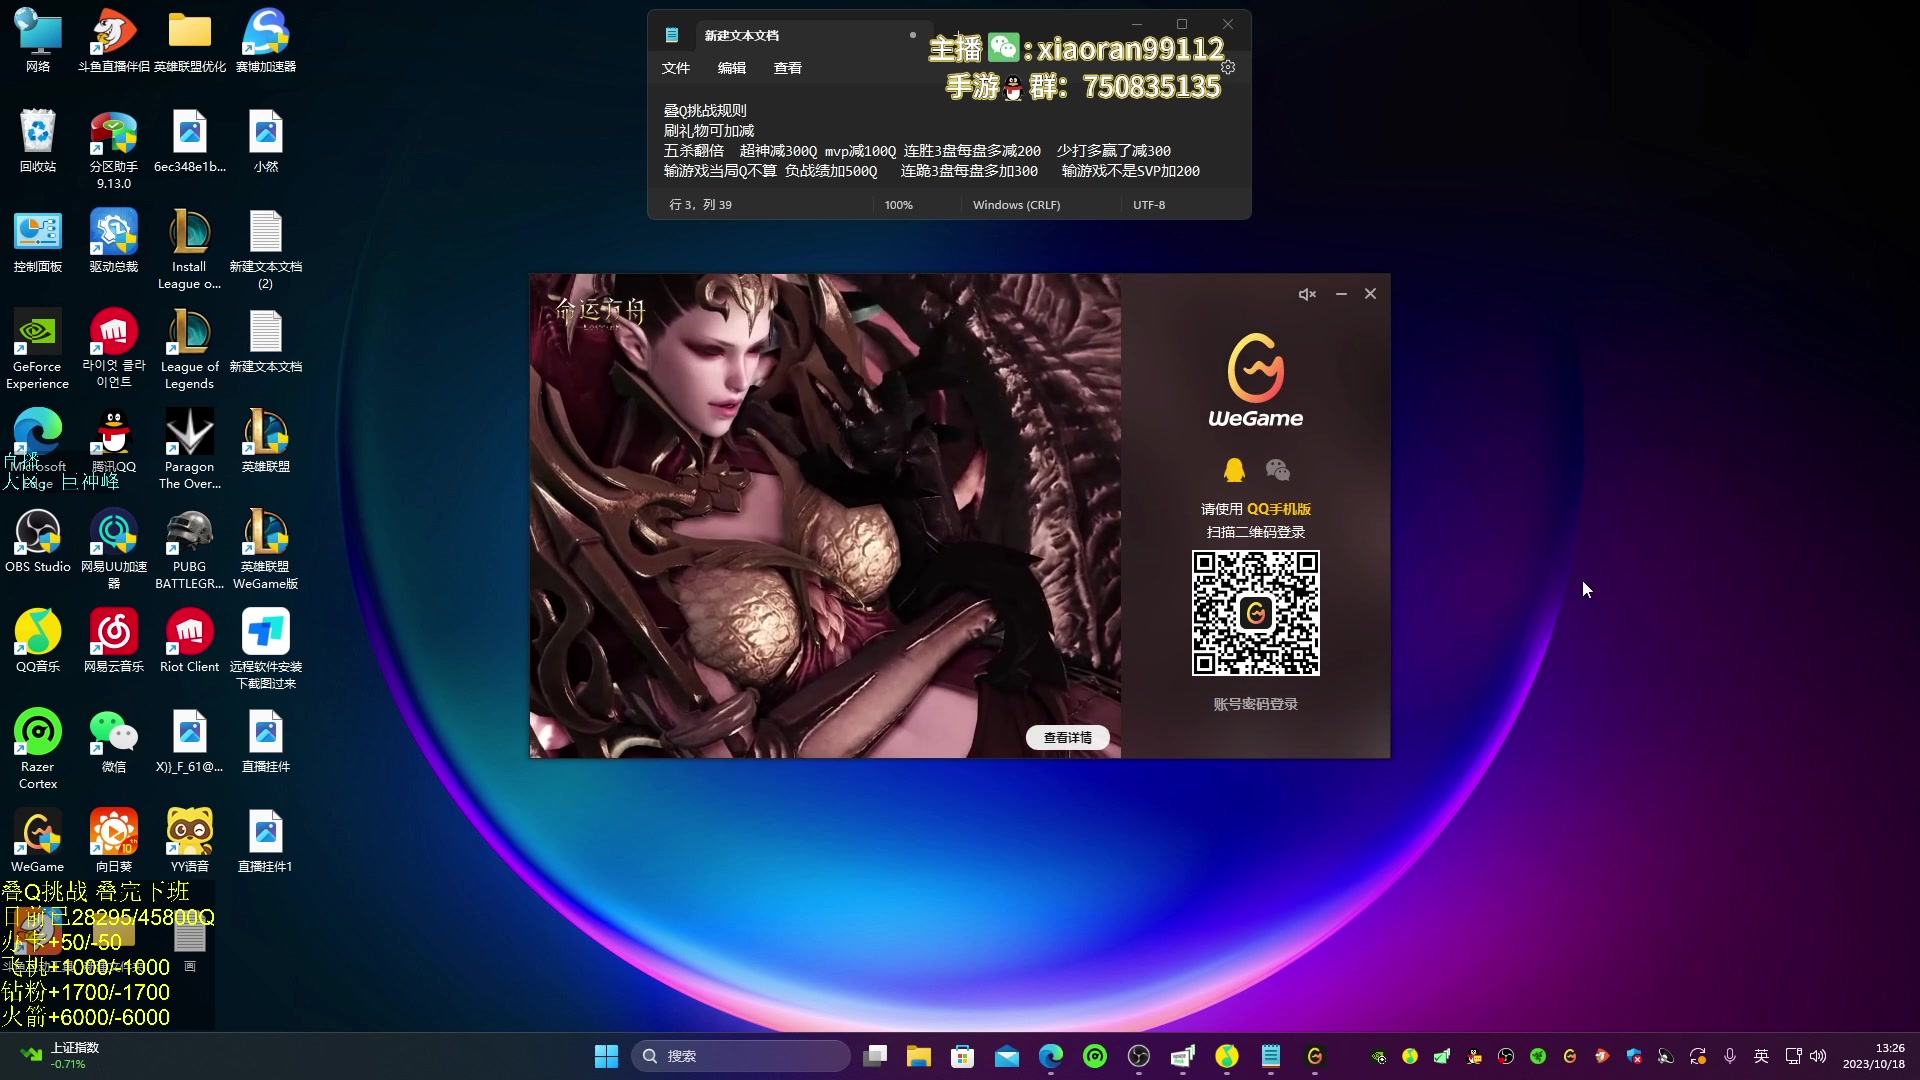Select the Riot Client desktop icon
Viewport: 1920px width, 1080px height.
190,641
